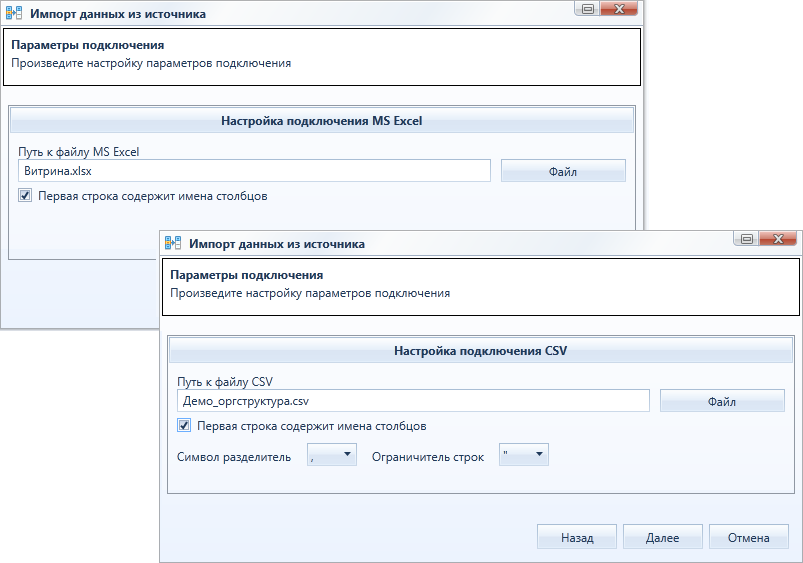
Task: Uncheck first row column names in CSV dialog
Action: point(184,425)
